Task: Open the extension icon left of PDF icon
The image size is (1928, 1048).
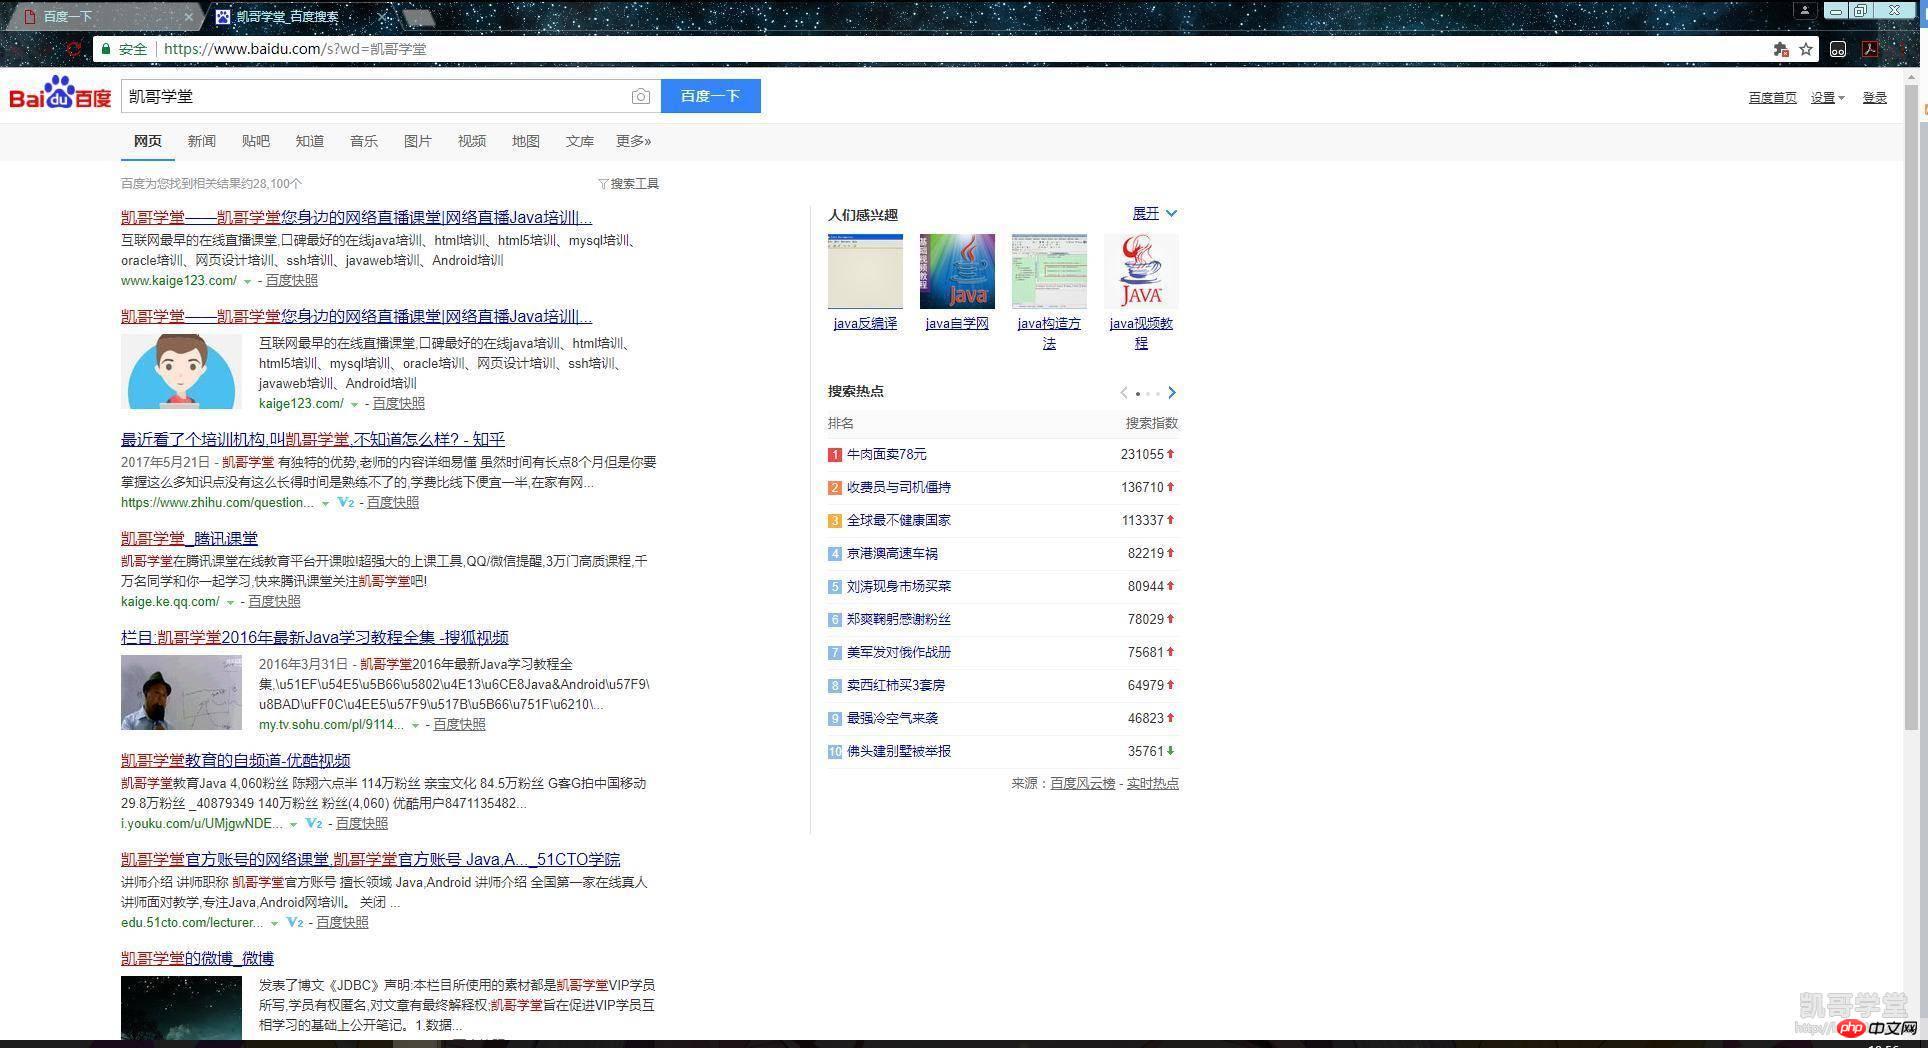Action: tap(1838, 49)
